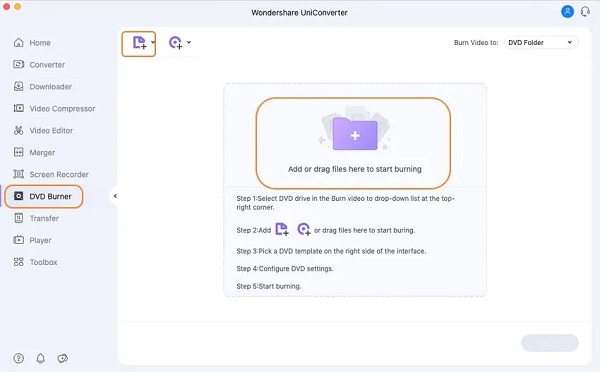Screen dimensions: 600x372
Task: Click Step 1 Select DVD drive text
Action: 345,203
